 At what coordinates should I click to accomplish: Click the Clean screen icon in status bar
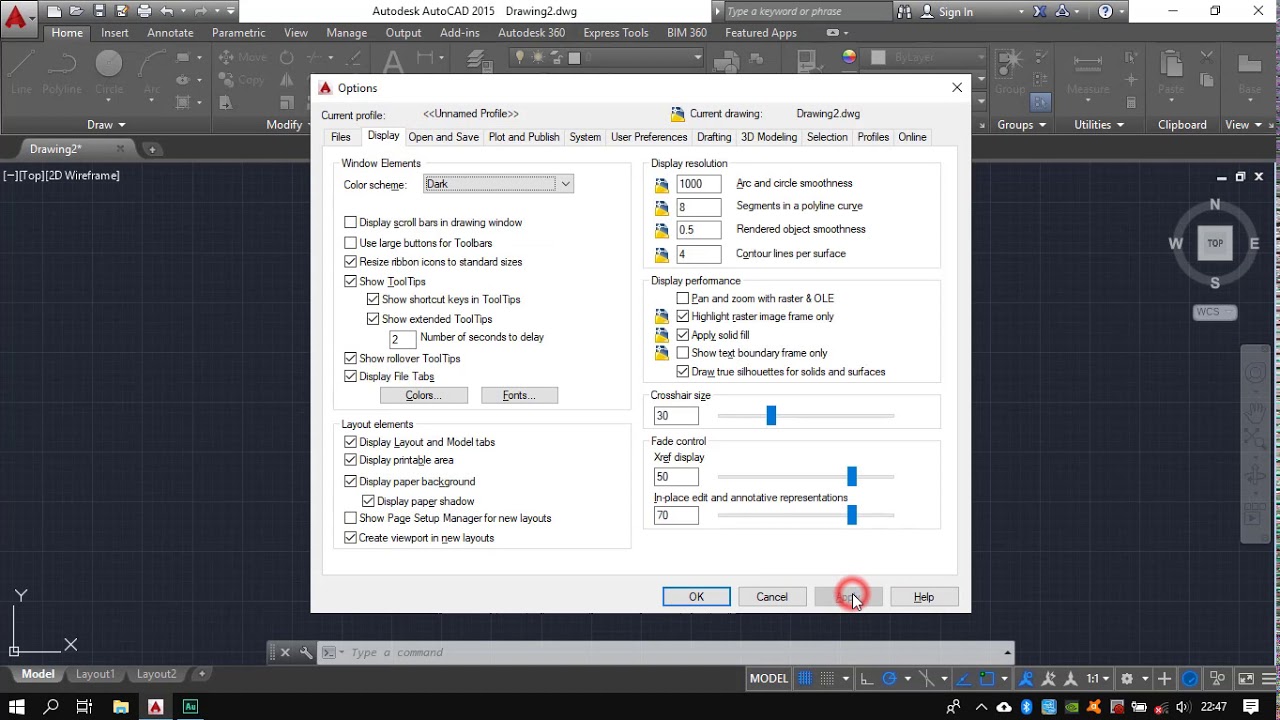(1245, 678)
